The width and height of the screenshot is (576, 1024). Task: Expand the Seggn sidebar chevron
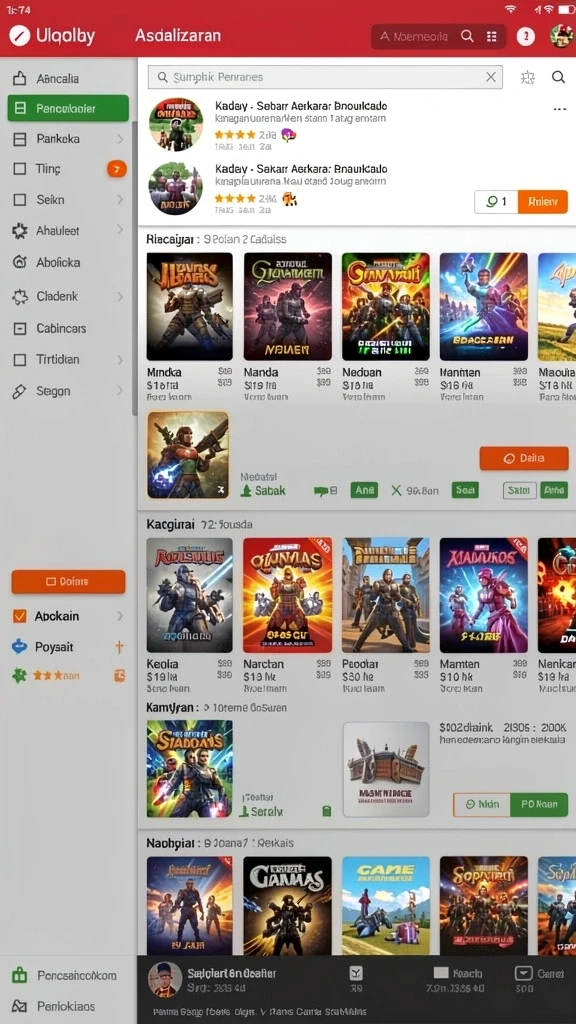point(120,391)
